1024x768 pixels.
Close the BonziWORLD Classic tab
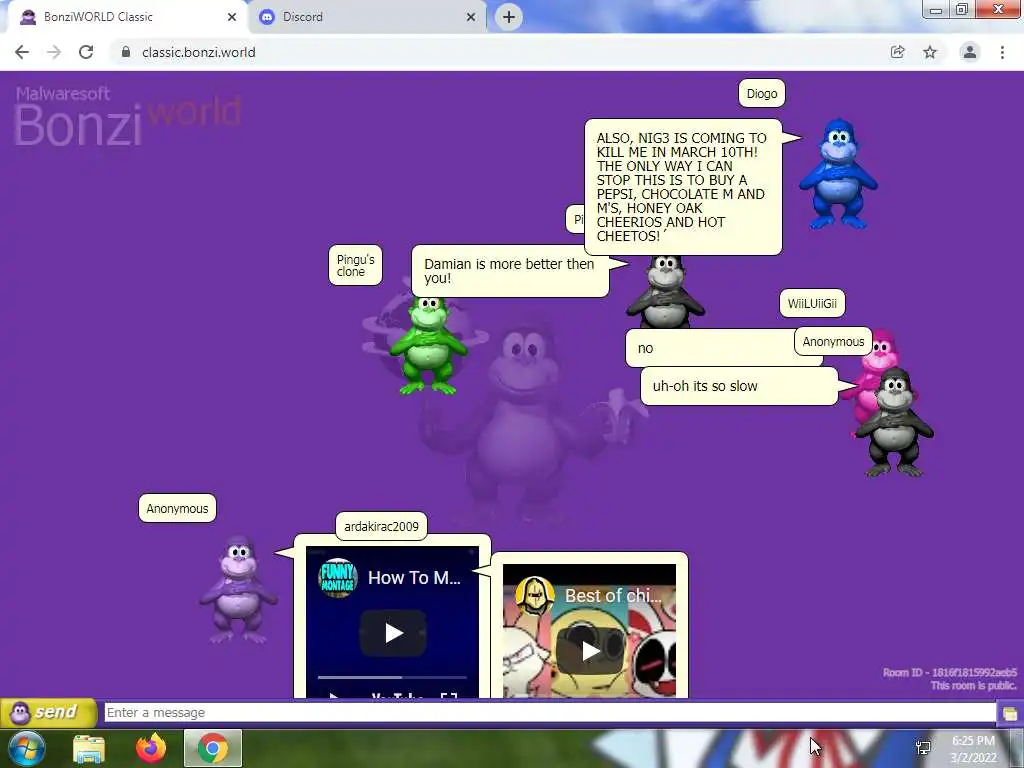[232, 17]
